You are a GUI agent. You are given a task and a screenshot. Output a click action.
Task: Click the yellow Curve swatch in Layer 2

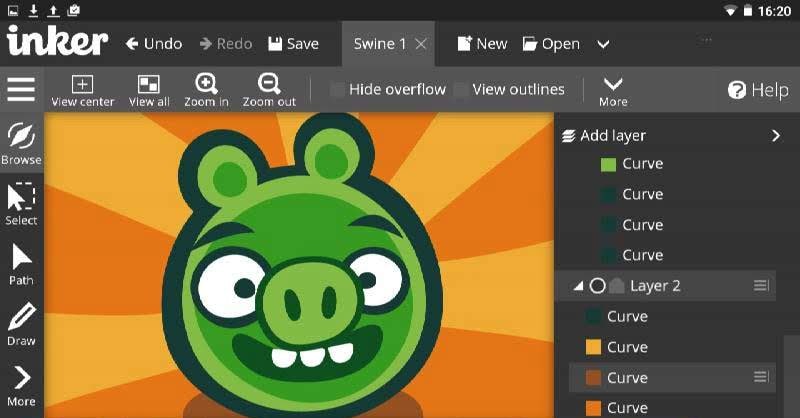593,347
